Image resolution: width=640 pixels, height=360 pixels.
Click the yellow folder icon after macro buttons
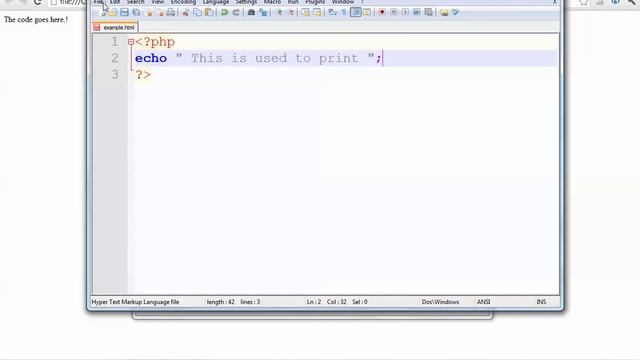pos(444,13)
